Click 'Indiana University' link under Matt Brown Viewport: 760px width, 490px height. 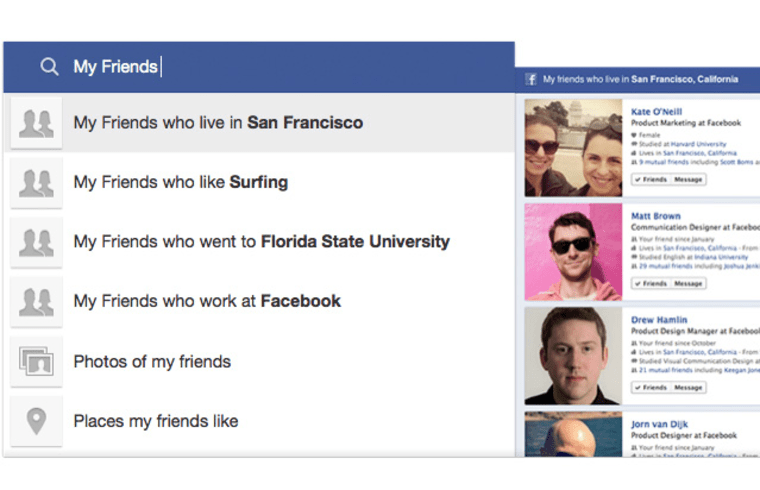coord(721,257)
